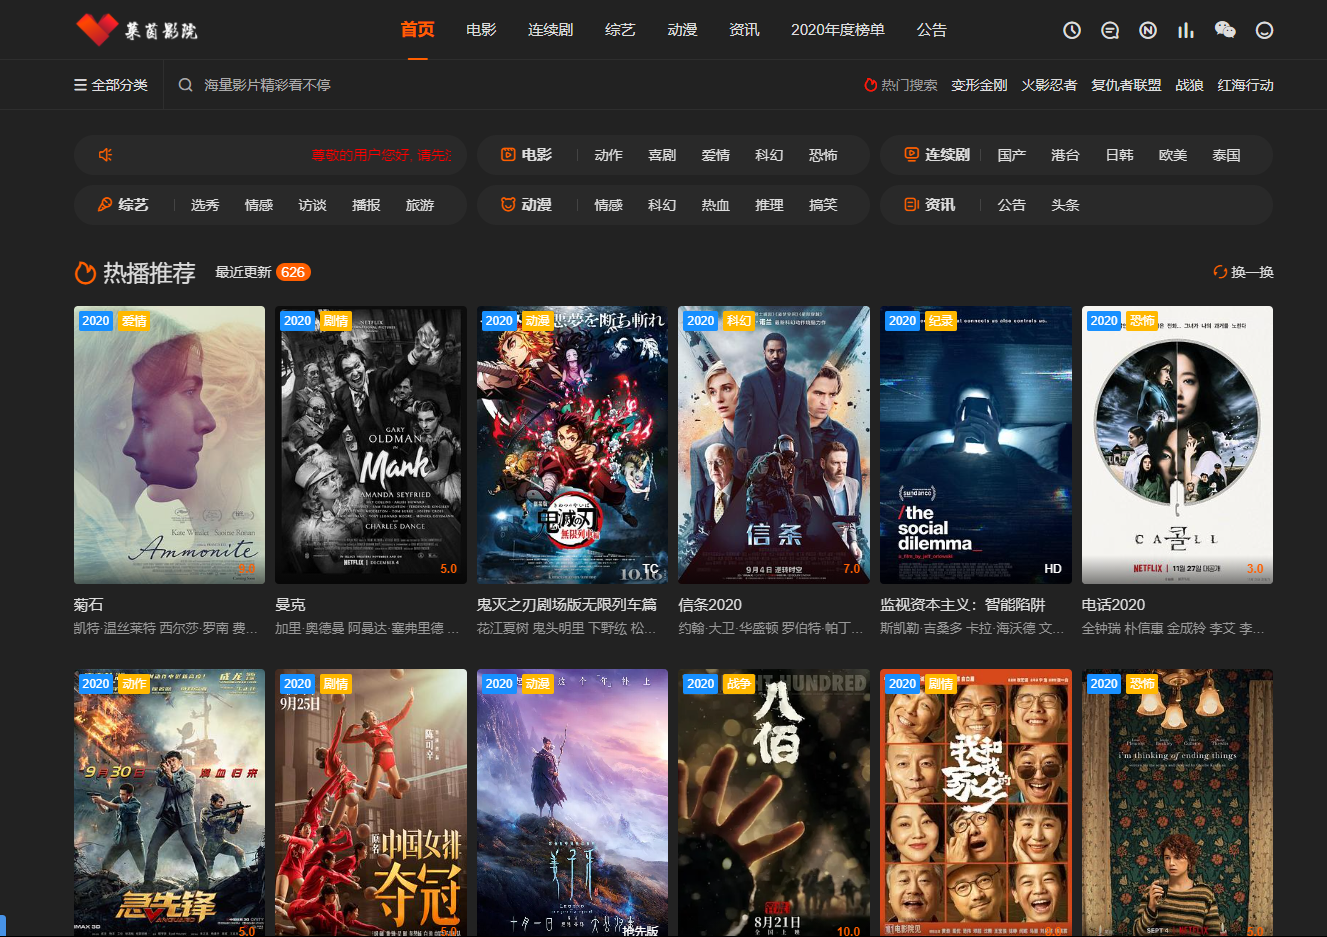Screen dimensions: 1327x937
Task: Open the message chat icon in header
Action: 1110,30
